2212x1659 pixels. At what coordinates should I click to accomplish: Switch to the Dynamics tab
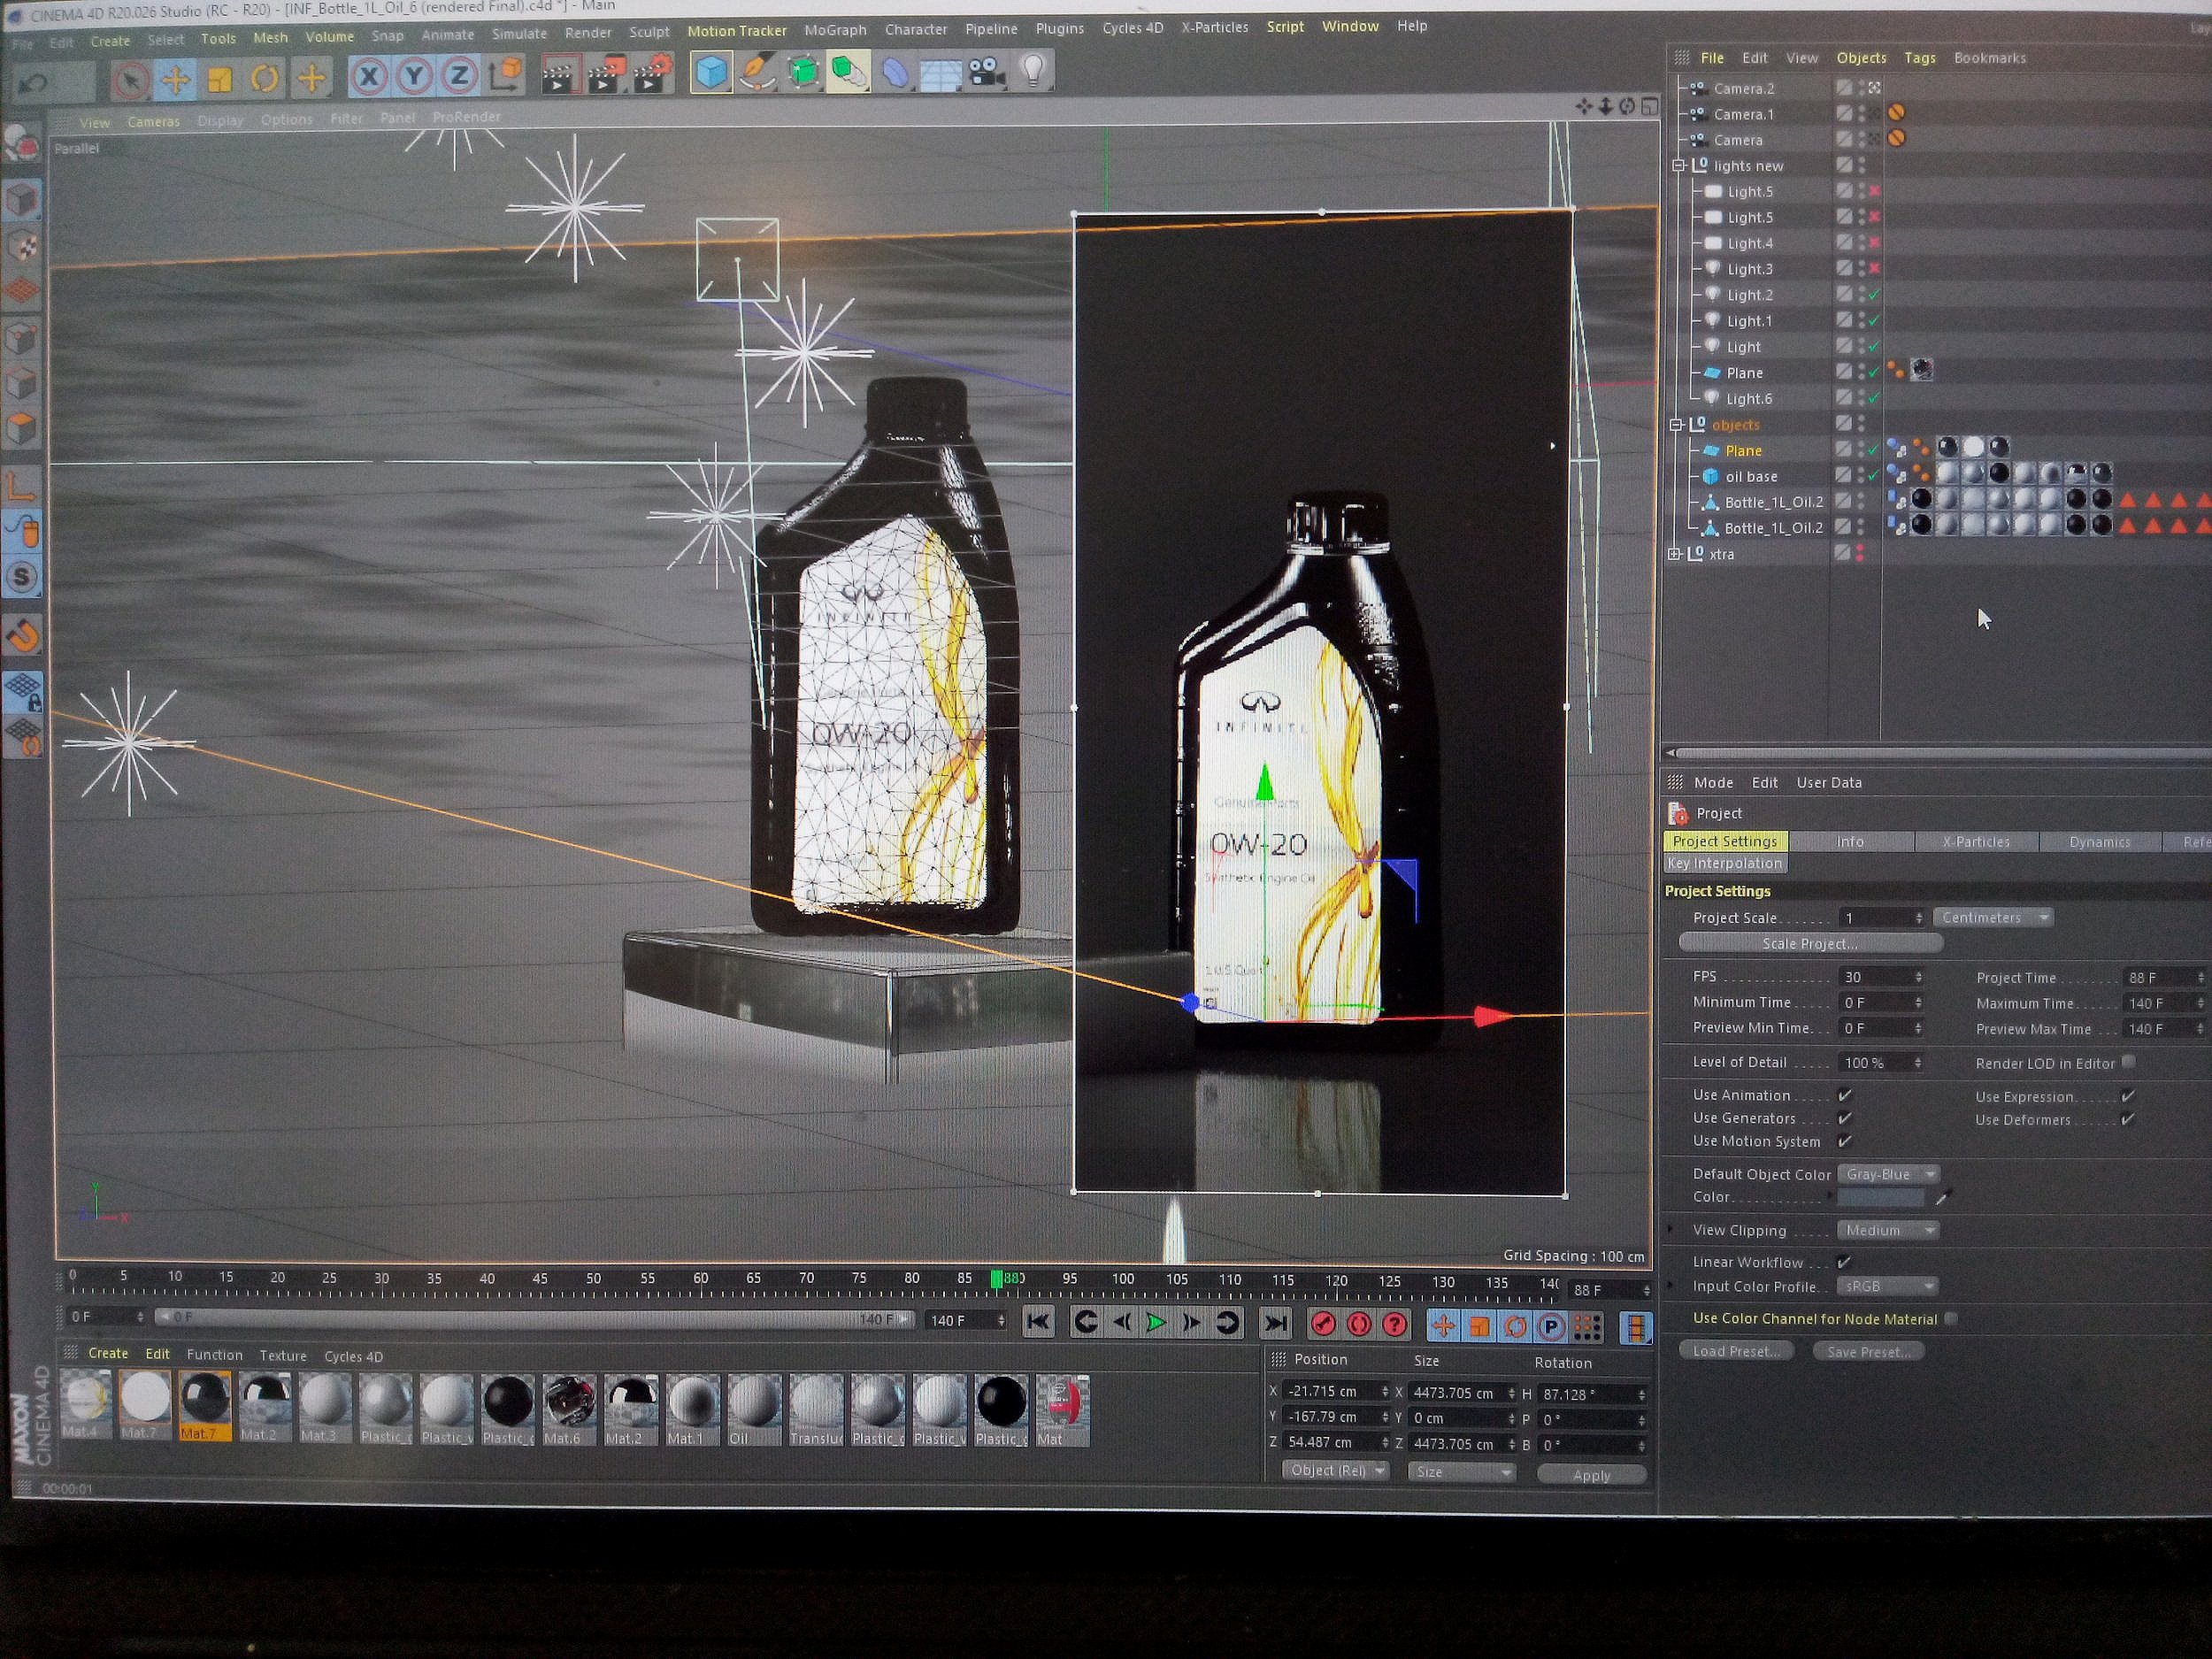point(2099,842)
